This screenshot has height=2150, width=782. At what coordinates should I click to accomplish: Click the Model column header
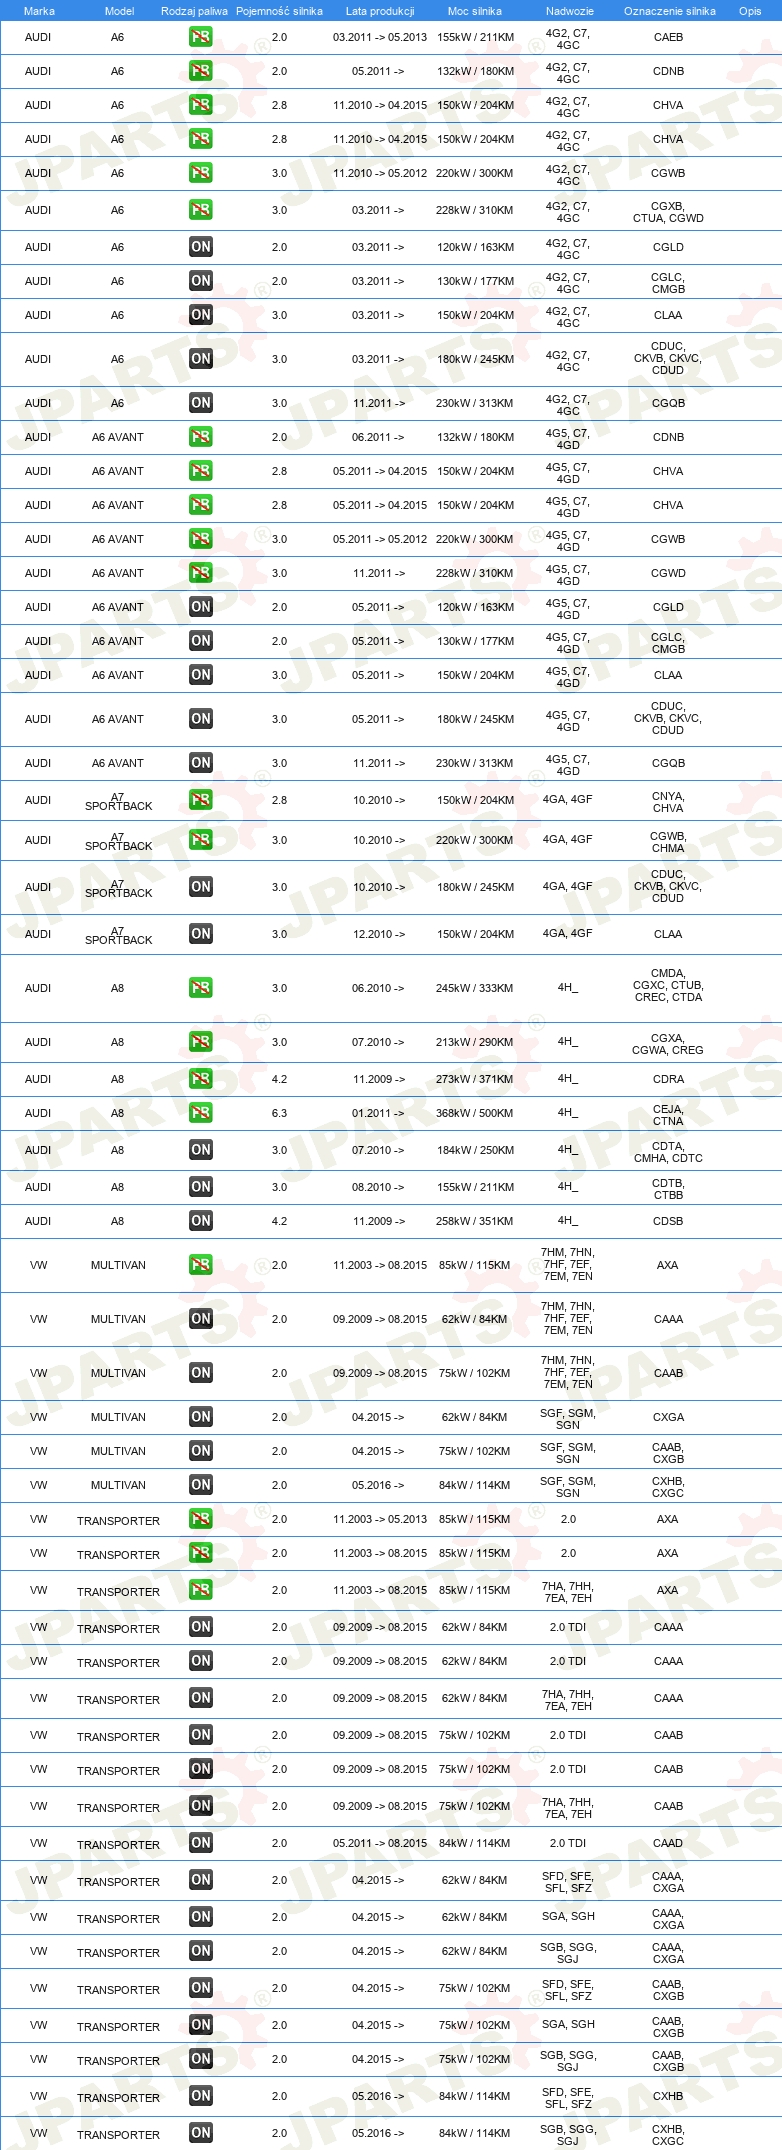pos(119,11)
